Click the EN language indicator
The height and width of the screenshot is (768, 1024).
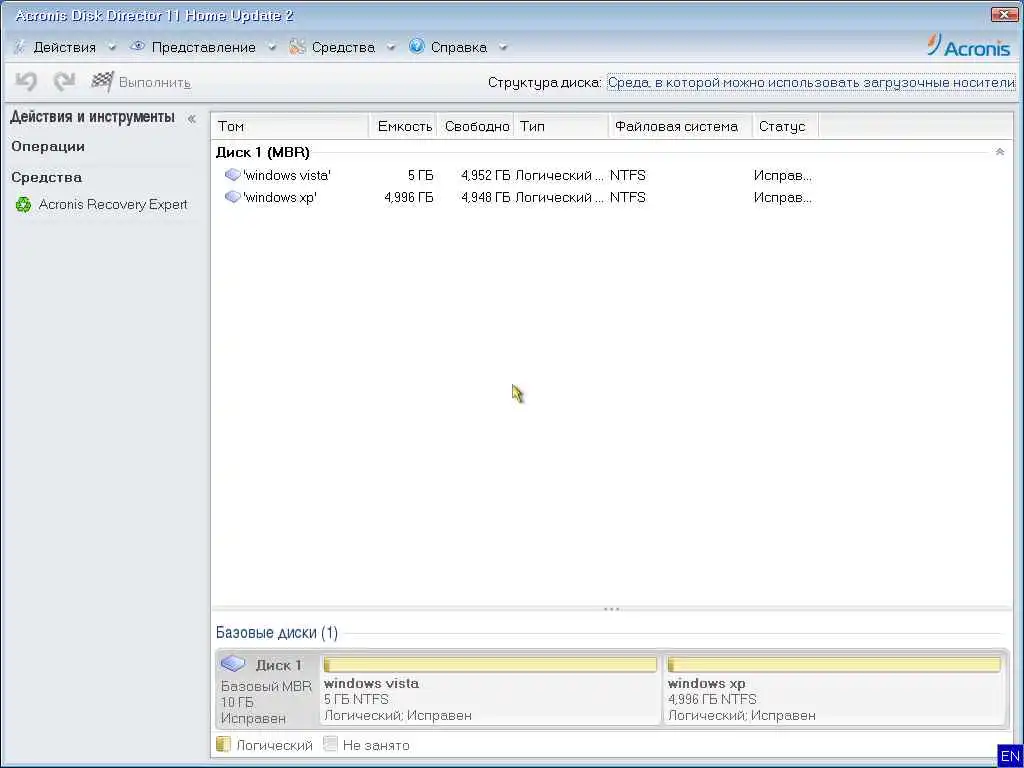coord(1010,756)
